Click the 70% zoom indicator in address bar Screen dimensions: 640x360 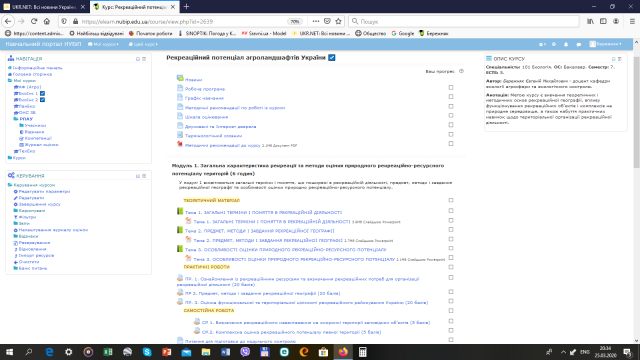coord(295,22)
